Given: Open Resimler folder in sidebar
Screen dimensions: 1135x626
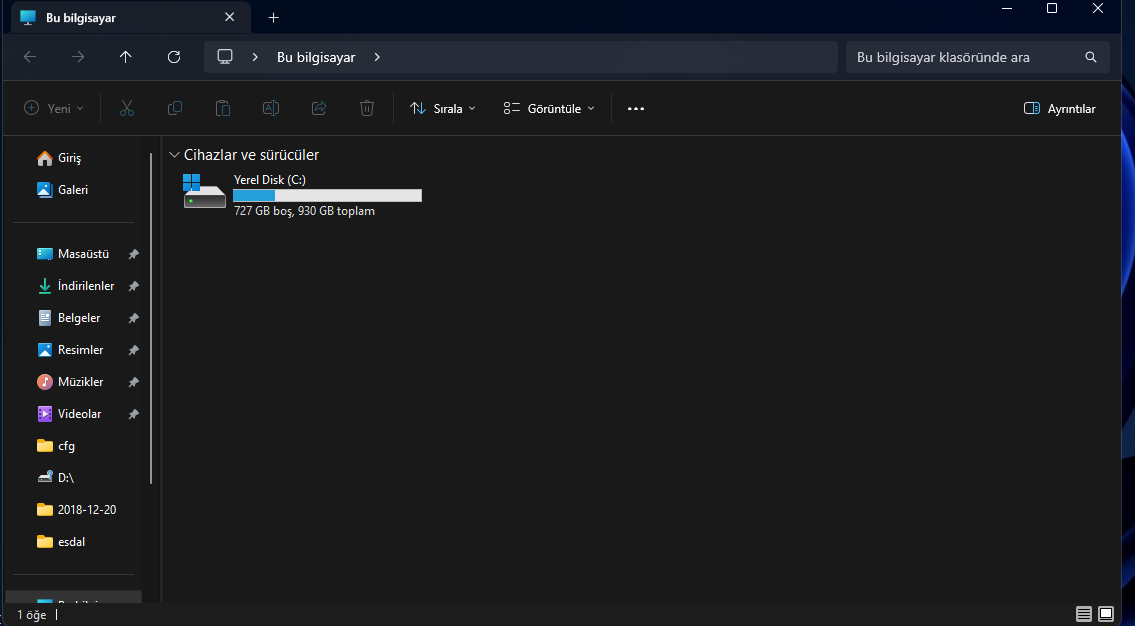Looking at the screenshot, I should click(x=71, y=350).
